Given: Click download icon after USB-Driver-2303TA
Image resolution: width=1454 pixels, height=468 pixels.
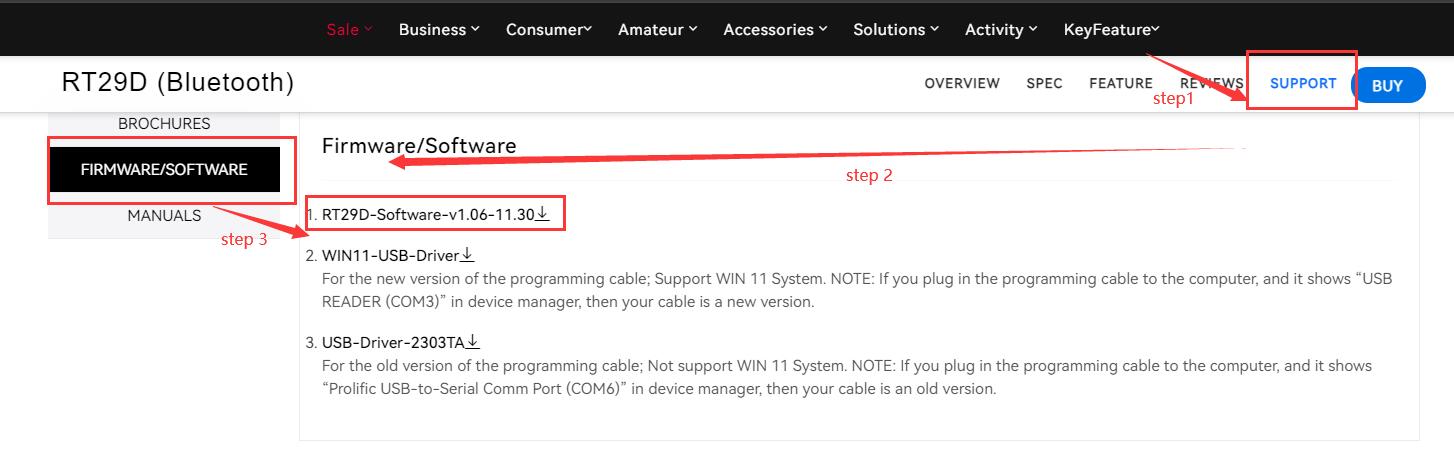Looking at the screenshot, I should pos(473,342).
